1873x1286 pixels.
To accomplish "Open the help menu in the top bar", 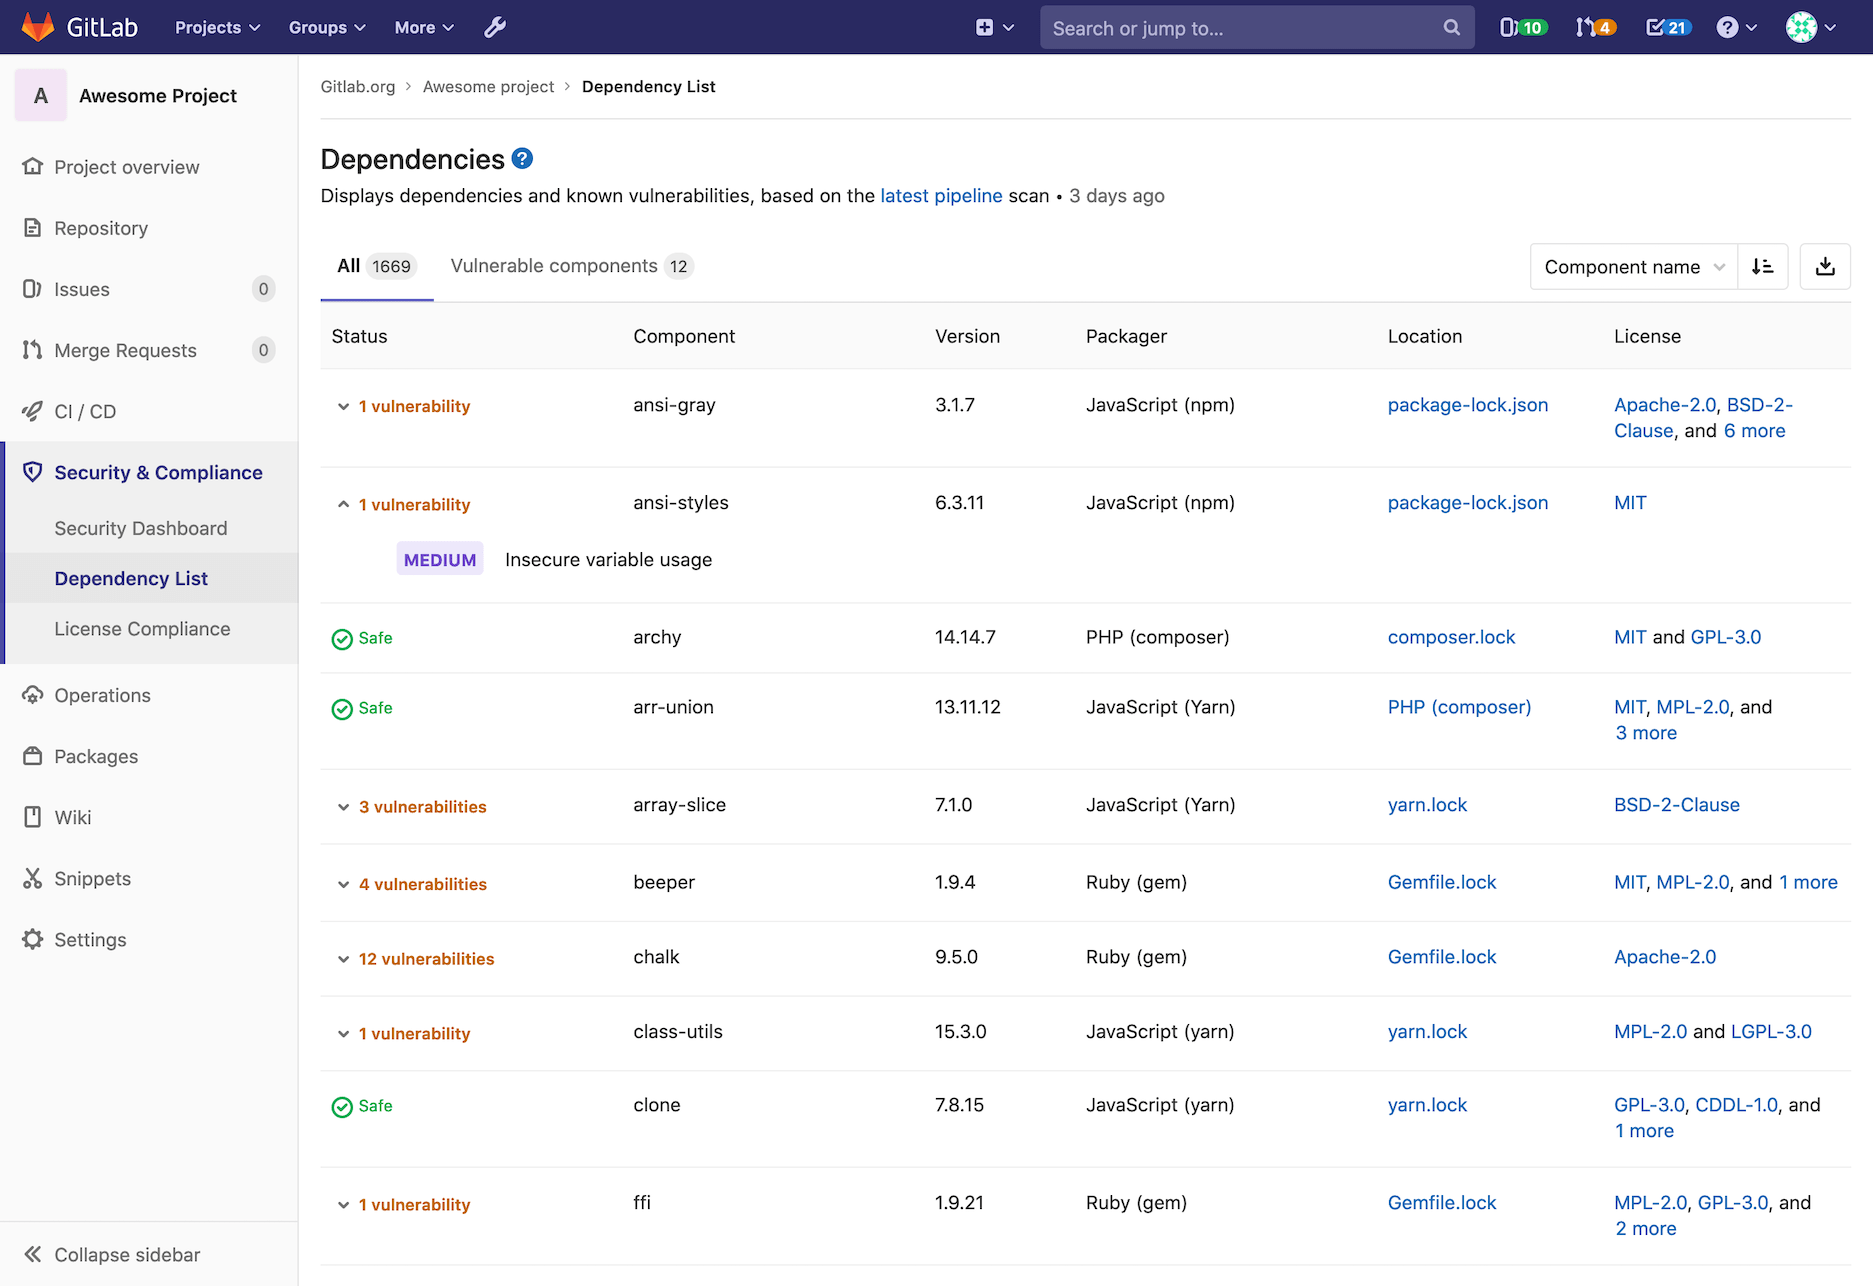I will pos(1737,27).
